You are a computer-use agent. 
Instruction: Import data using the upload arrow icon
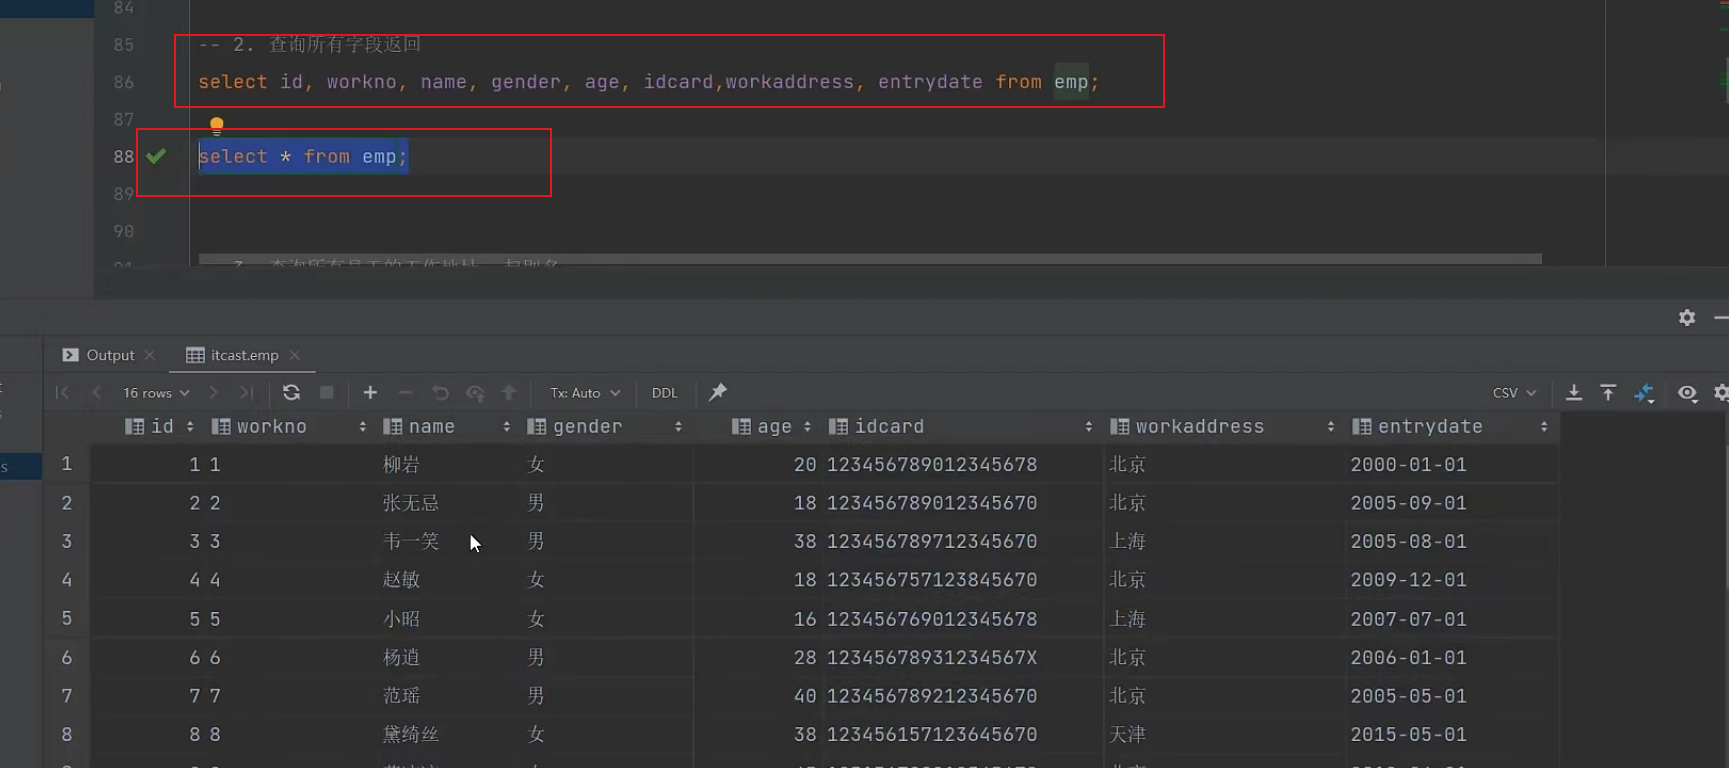1608,393
